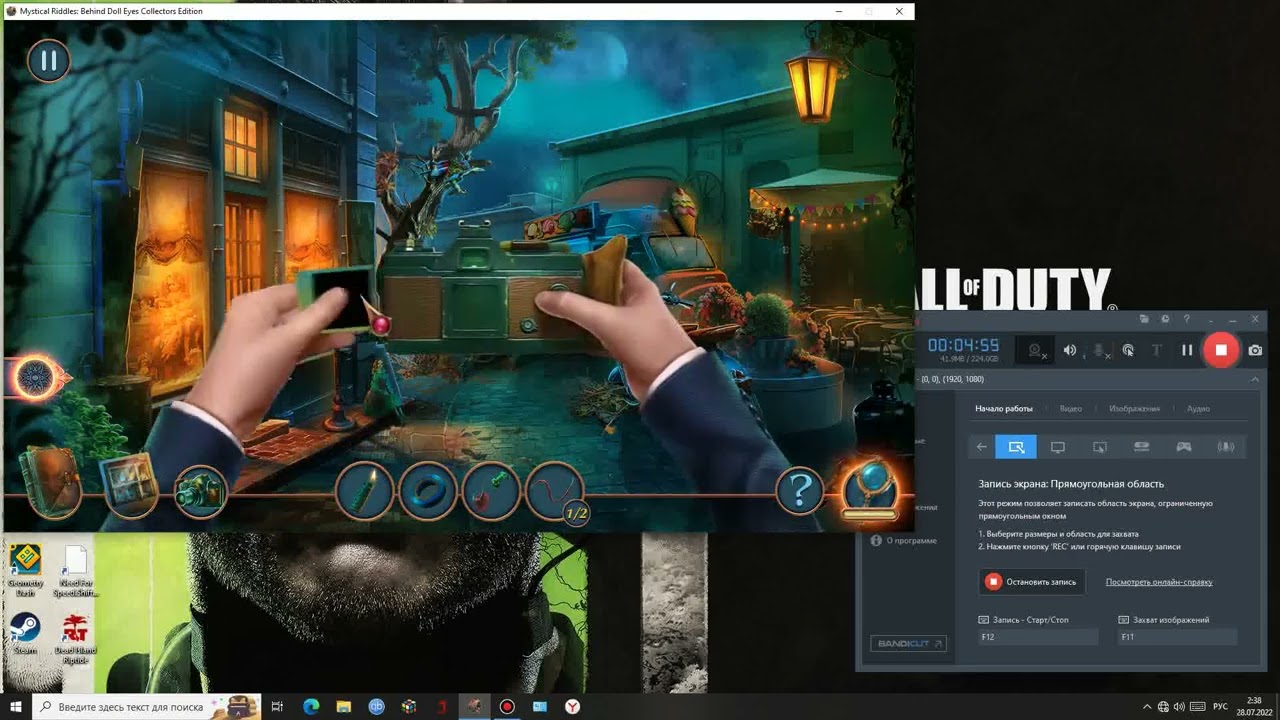Viewport: 1280px width, 720px height.
Task: Click the red ball gem near left hand
Action: tap(381, 325)
